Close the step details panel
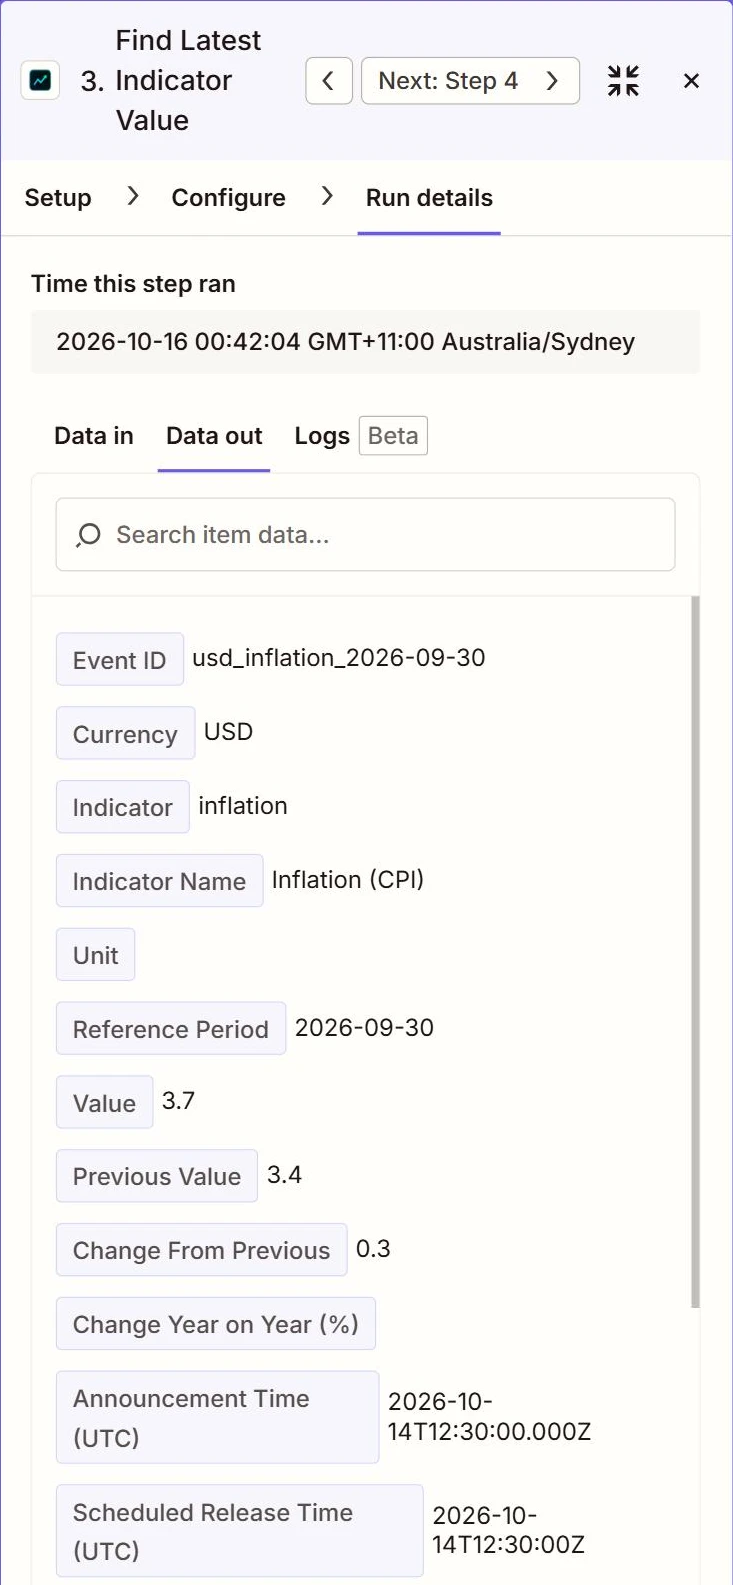The height and width of the screenshot is (1585, 733). click(x=691, y=81)
